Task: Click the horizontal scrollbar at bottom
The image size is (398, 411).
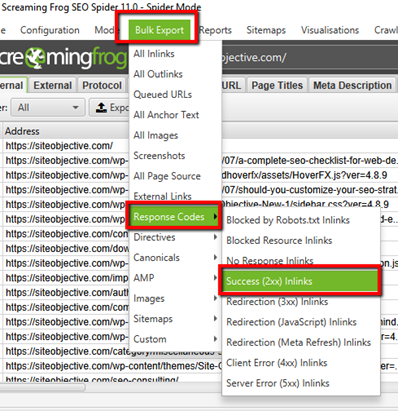Action: 43,387
